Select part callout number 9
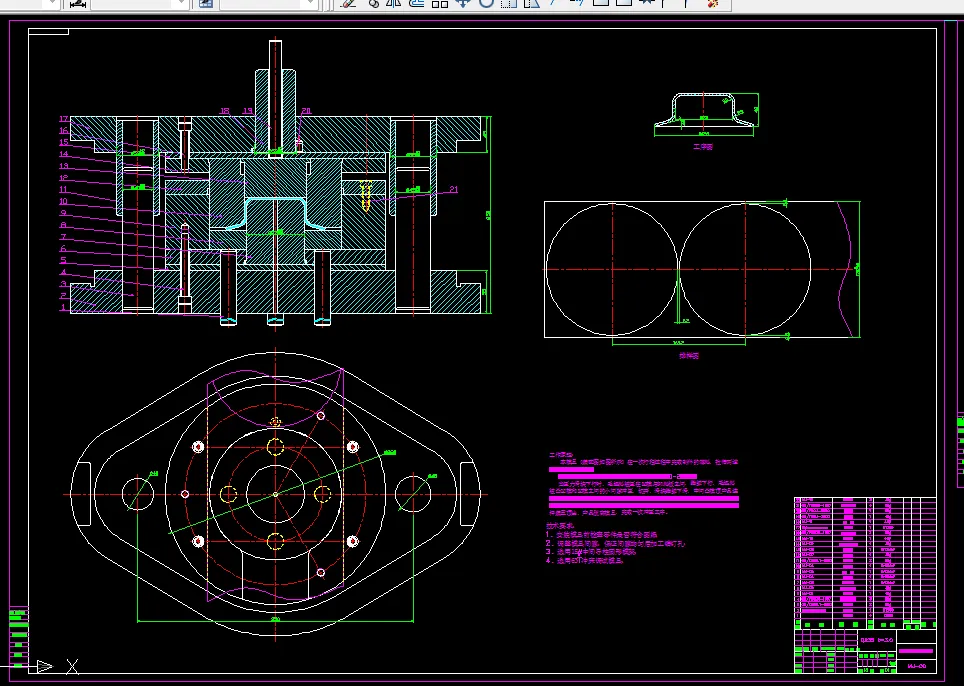Viewport: 964px width, 686px height. coord(63,213)
